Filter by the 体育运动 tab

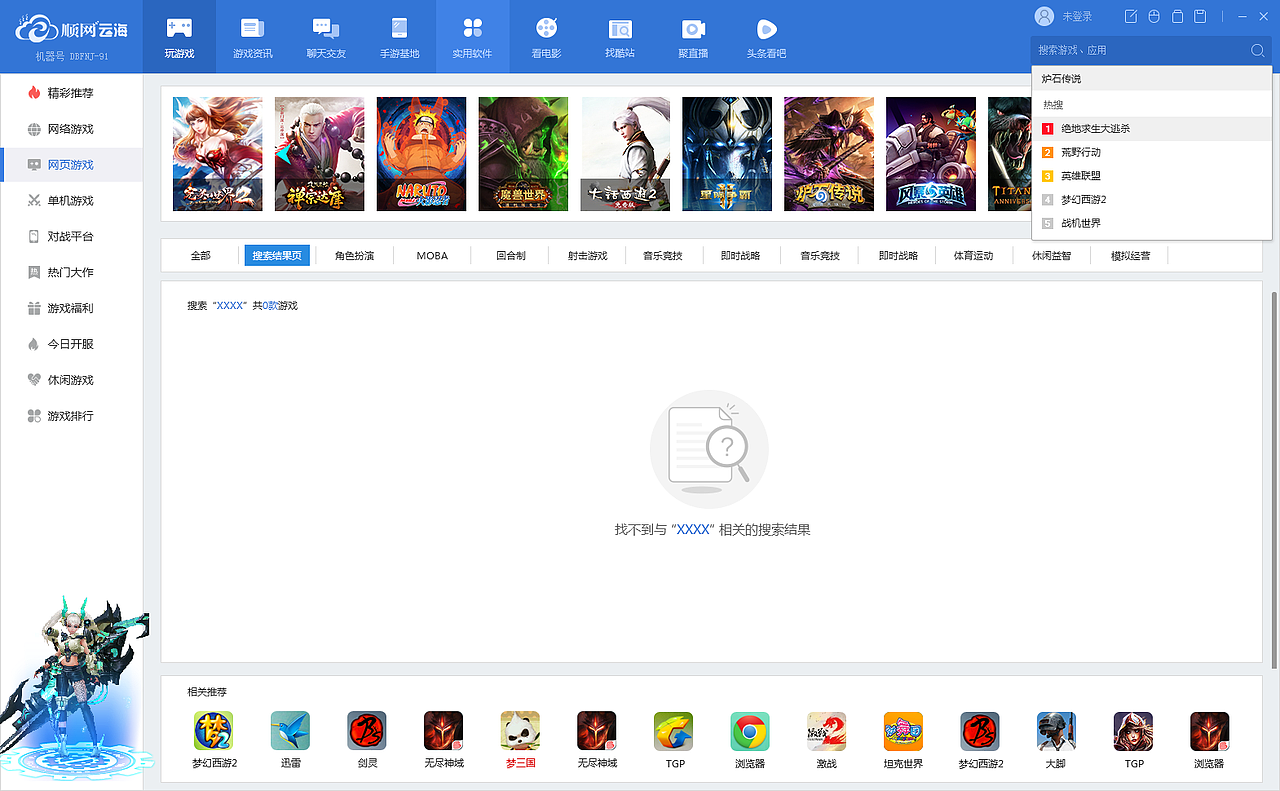pos(974,256)
